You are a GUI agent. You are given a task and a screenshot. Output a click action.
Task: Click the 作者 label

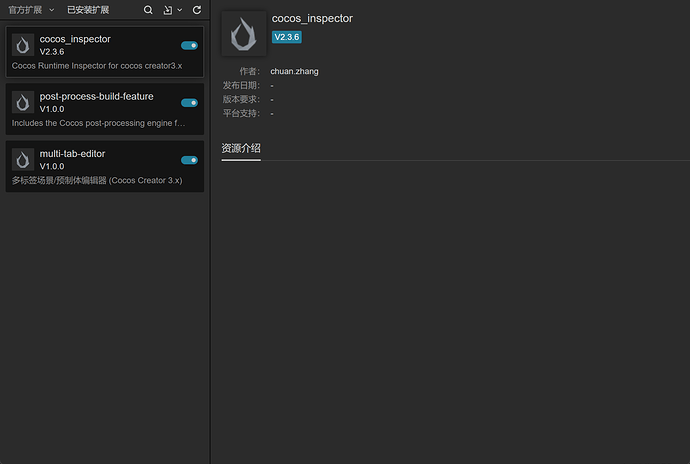(250, 71)
